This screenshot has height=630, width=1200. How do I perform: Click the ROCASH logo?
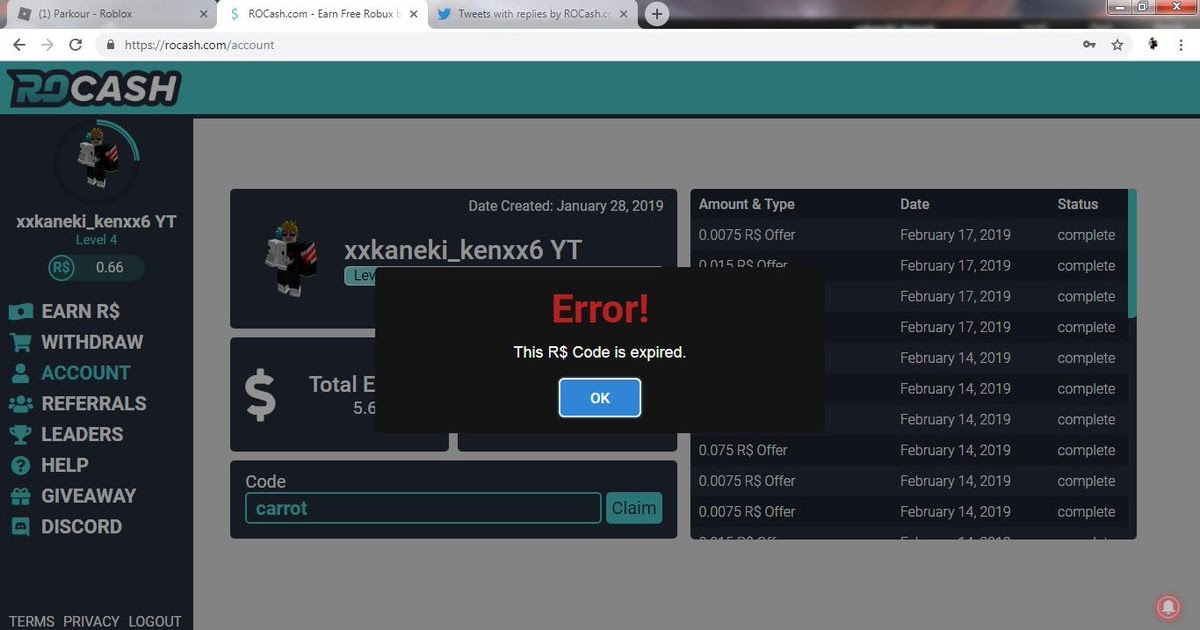(93, 89)
